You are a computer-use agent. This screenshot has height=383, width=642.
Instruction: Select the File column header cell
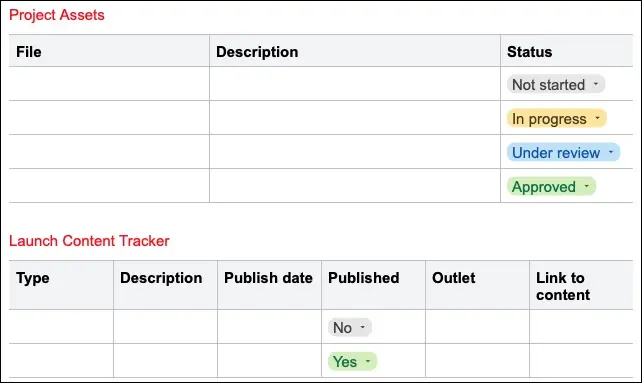109,51
